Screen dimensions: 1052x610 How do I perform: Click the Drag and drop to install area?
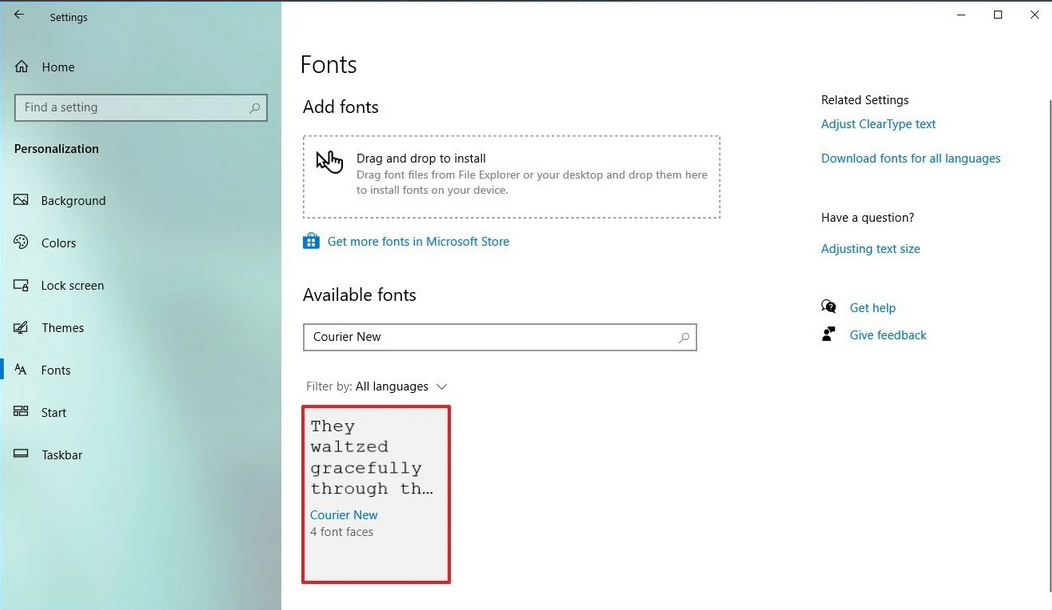(x=511, y=177)
